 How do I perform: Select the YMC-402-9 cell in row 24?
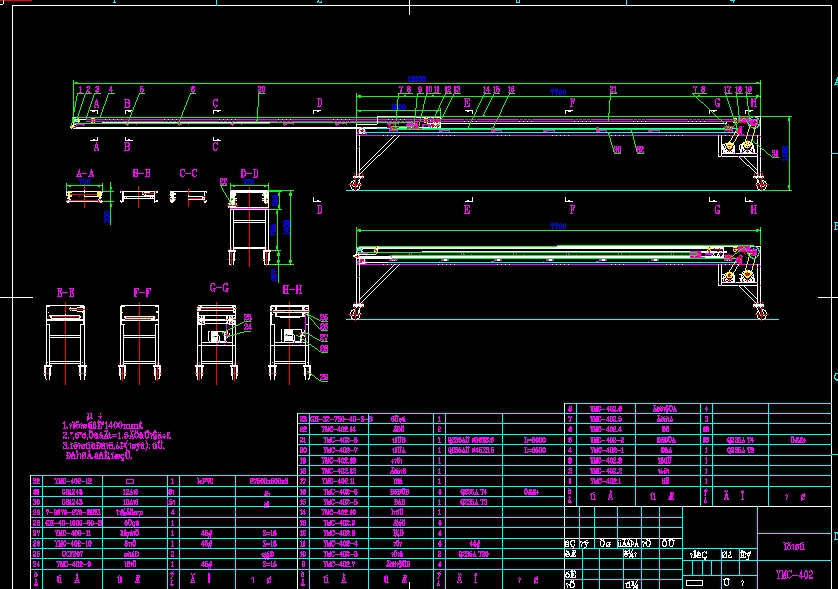click(x=73, y=564)
